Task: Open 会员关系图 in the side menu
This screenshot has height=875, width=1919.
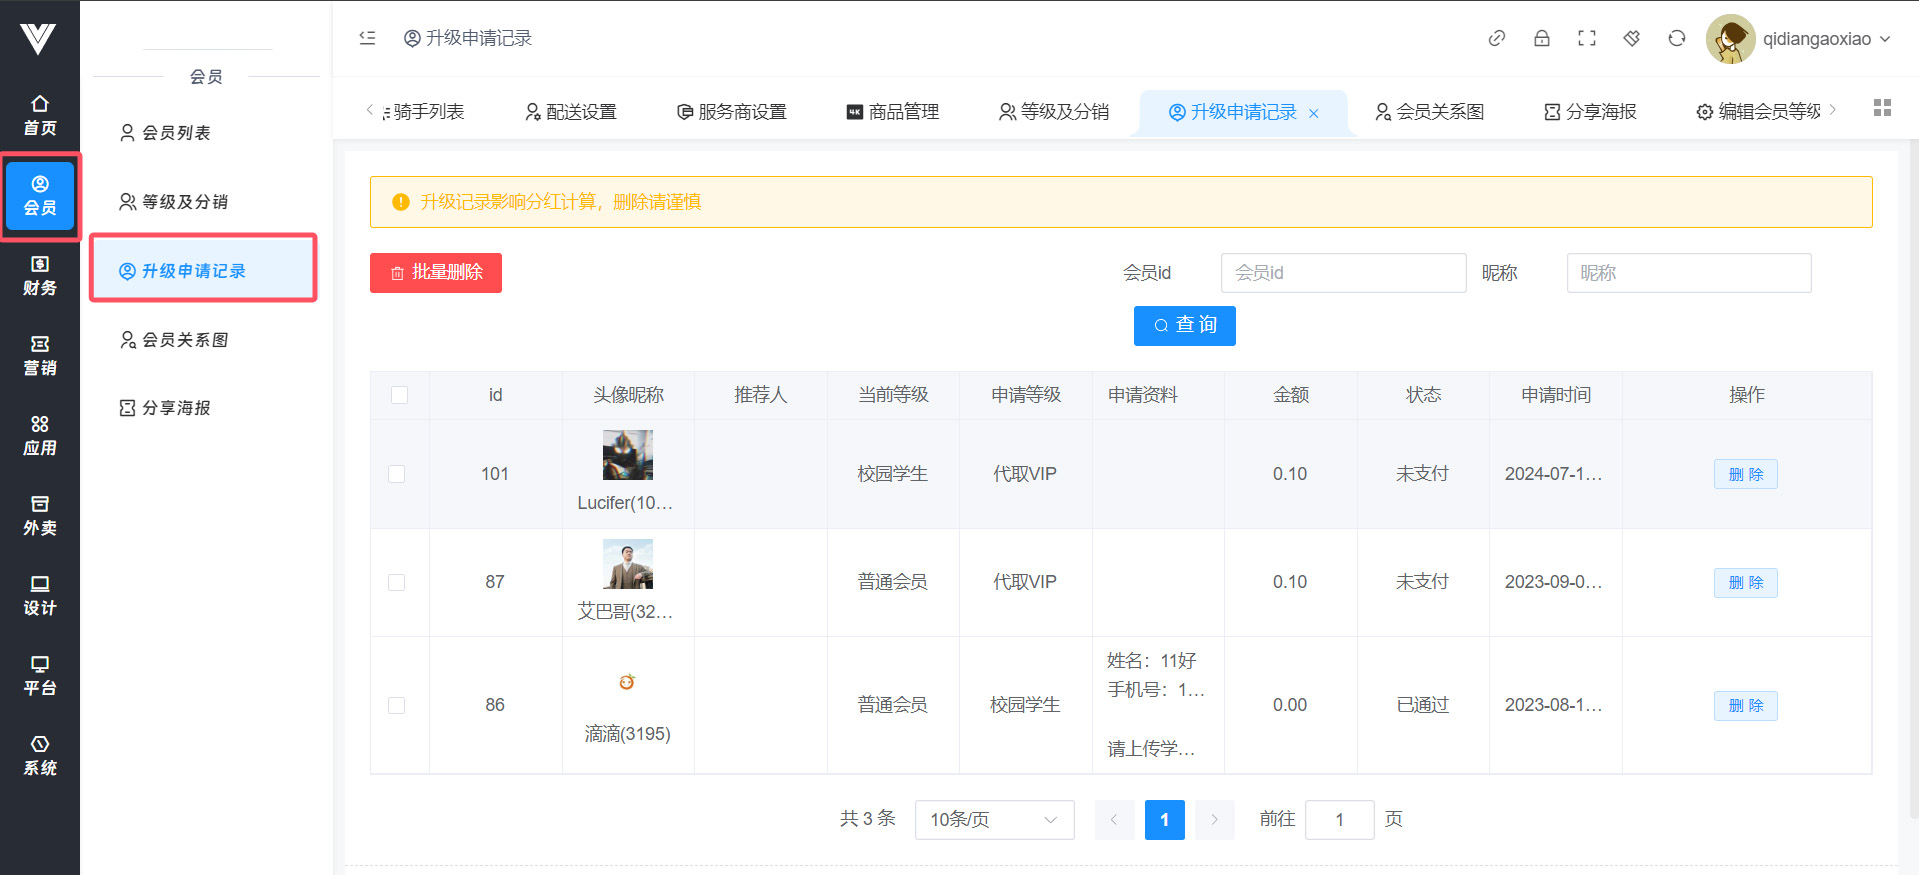Action: click(x=185, y=340)
